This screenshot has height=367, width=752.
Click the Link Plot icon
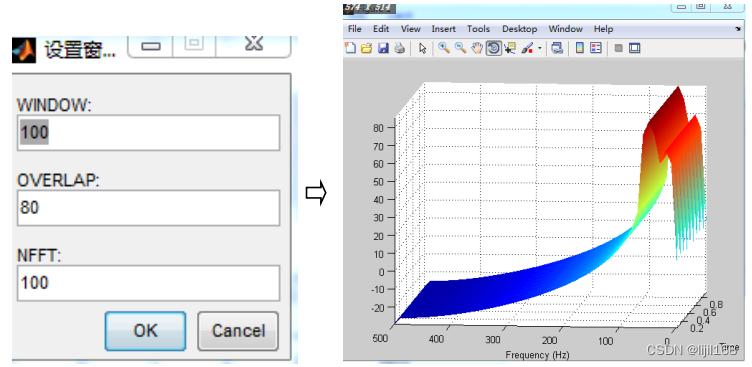pos(557,48)
